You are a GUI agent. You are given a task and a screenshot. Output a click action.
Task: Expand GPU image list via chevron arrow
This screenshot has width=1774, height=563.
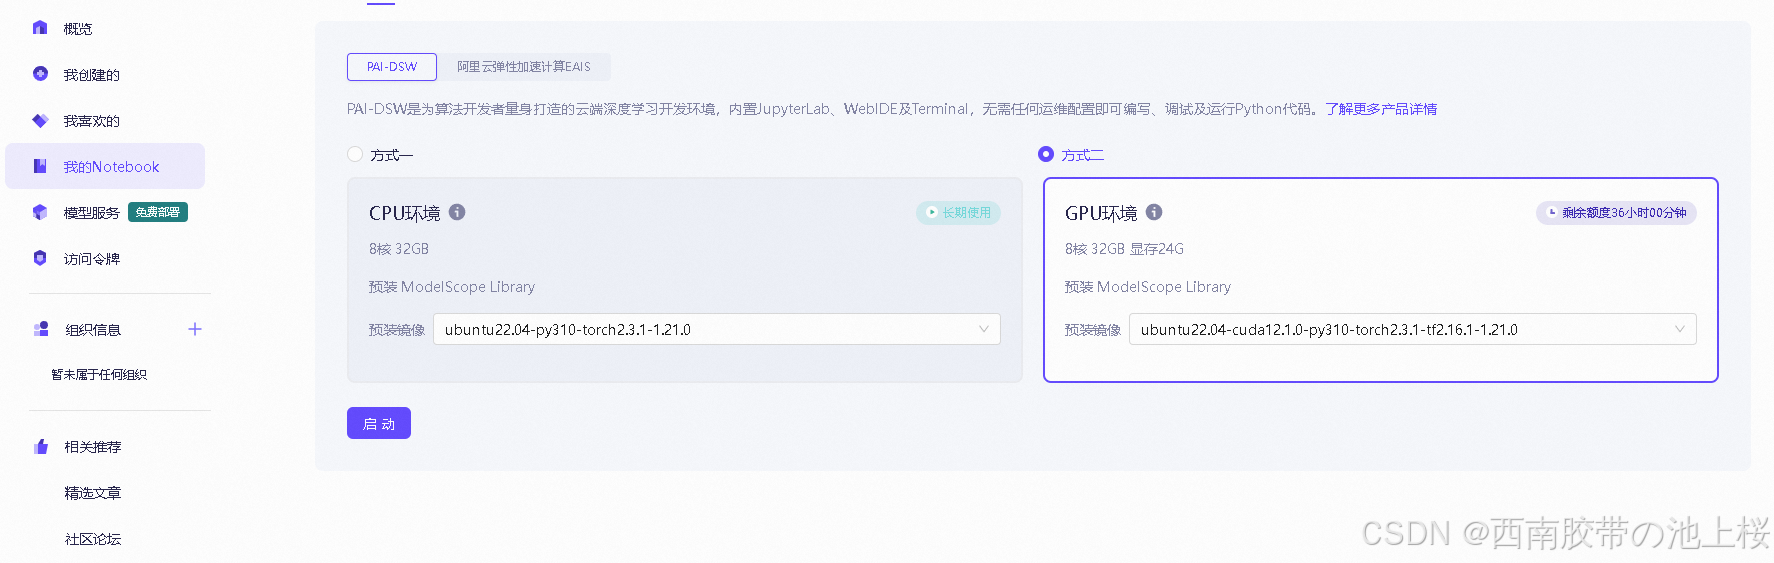[x=1679, y=329]
